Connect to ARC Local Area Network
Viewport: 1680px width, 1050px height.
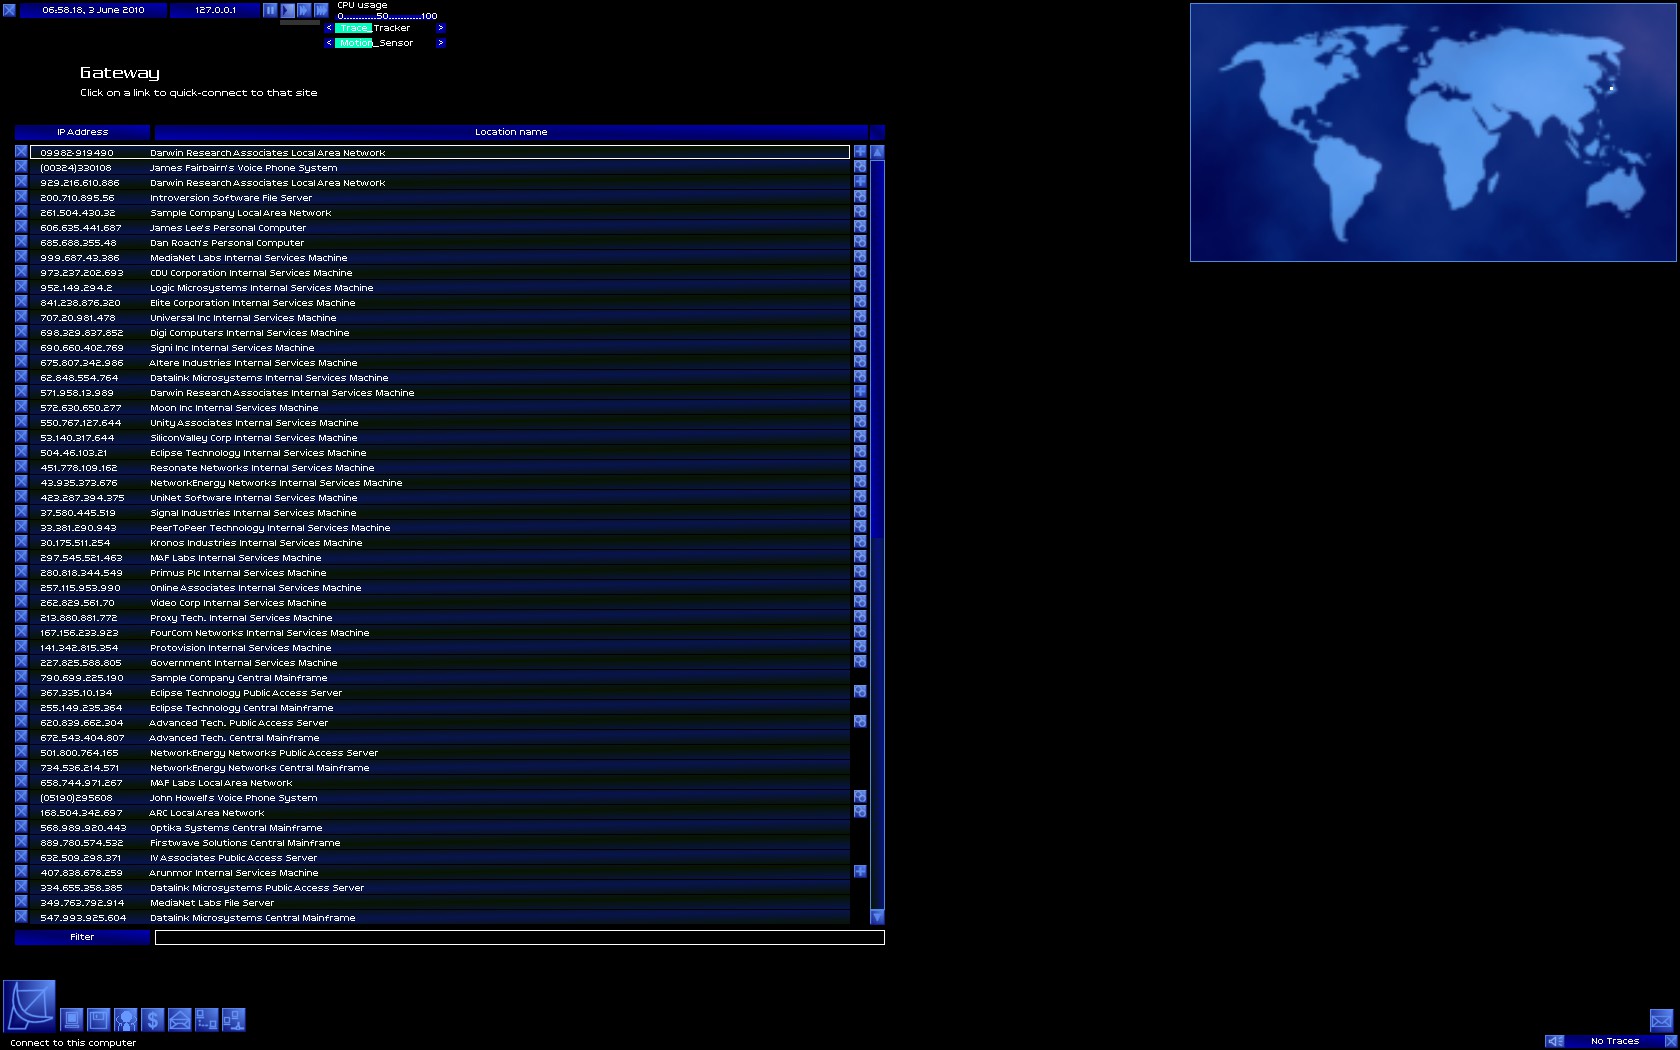[440, 813]
